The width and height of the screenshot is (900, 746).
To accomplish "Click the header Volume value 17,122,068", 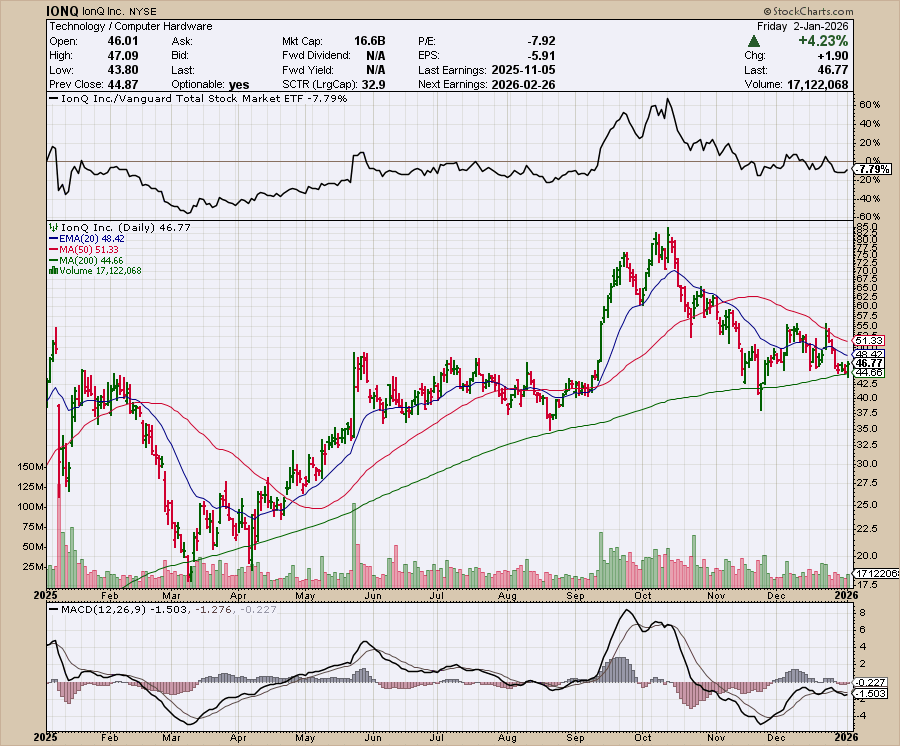I will click(x=817, y=84).
